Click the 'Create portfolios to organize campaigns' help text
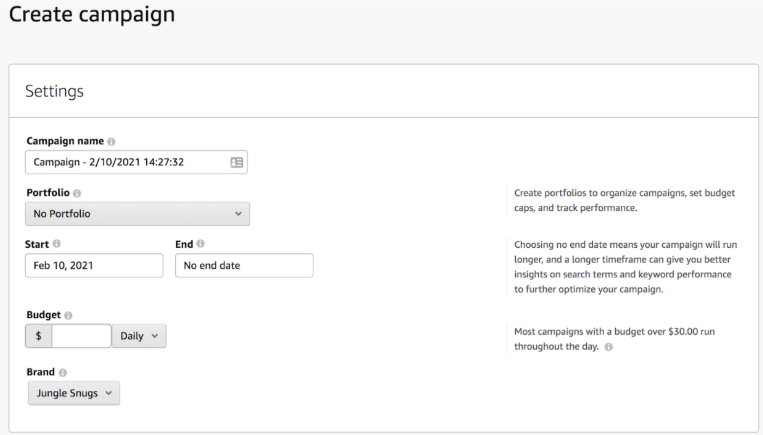Image resolution: width=763 pixels, height=435 pixels. (625, 199)
